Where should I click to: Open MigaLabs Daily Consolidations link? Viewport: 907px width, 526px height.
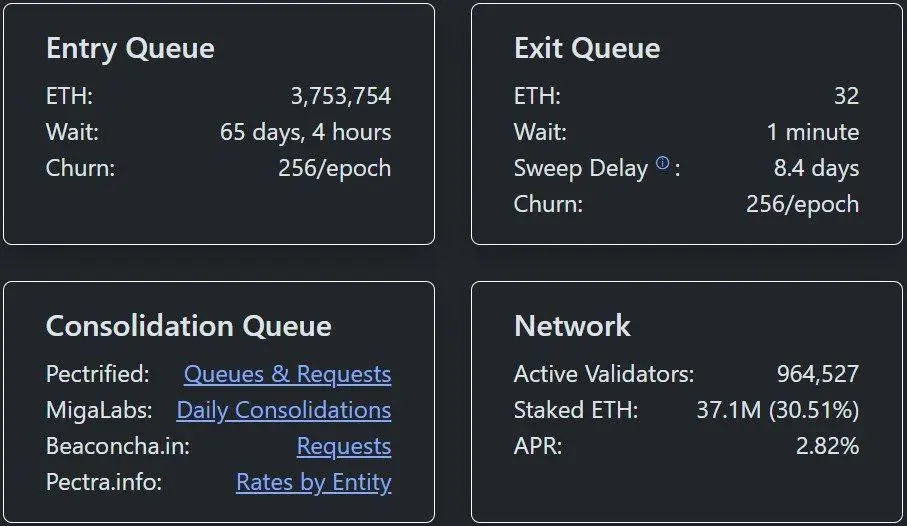click(283, 410)
